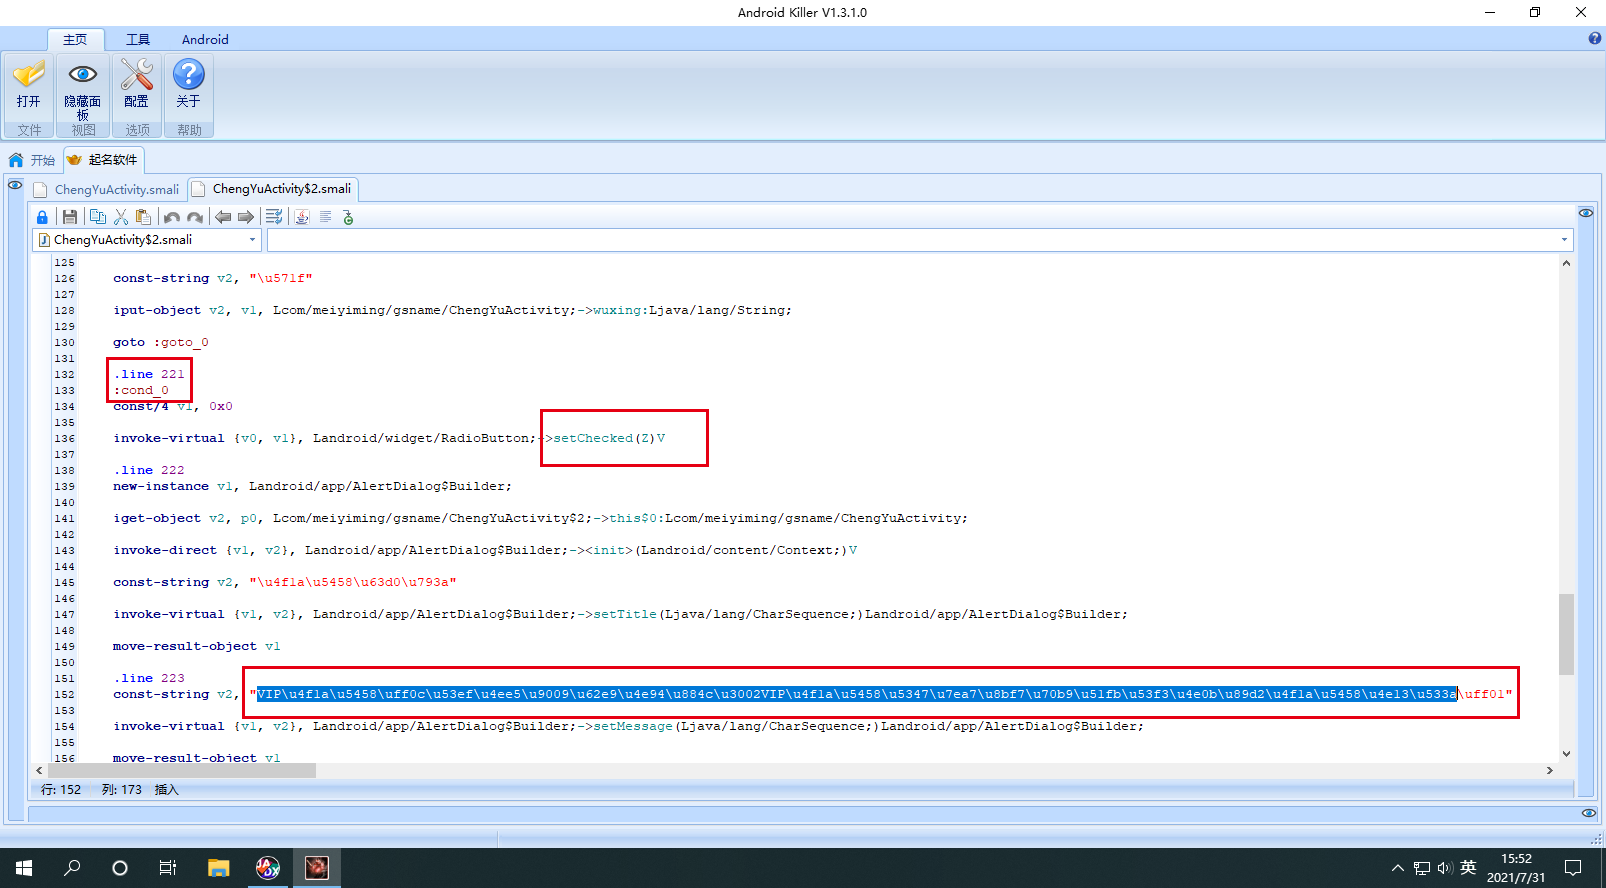Open the 配置 configuration tools icon
This screenshot has width=1606, height=888.
point(137,84)
